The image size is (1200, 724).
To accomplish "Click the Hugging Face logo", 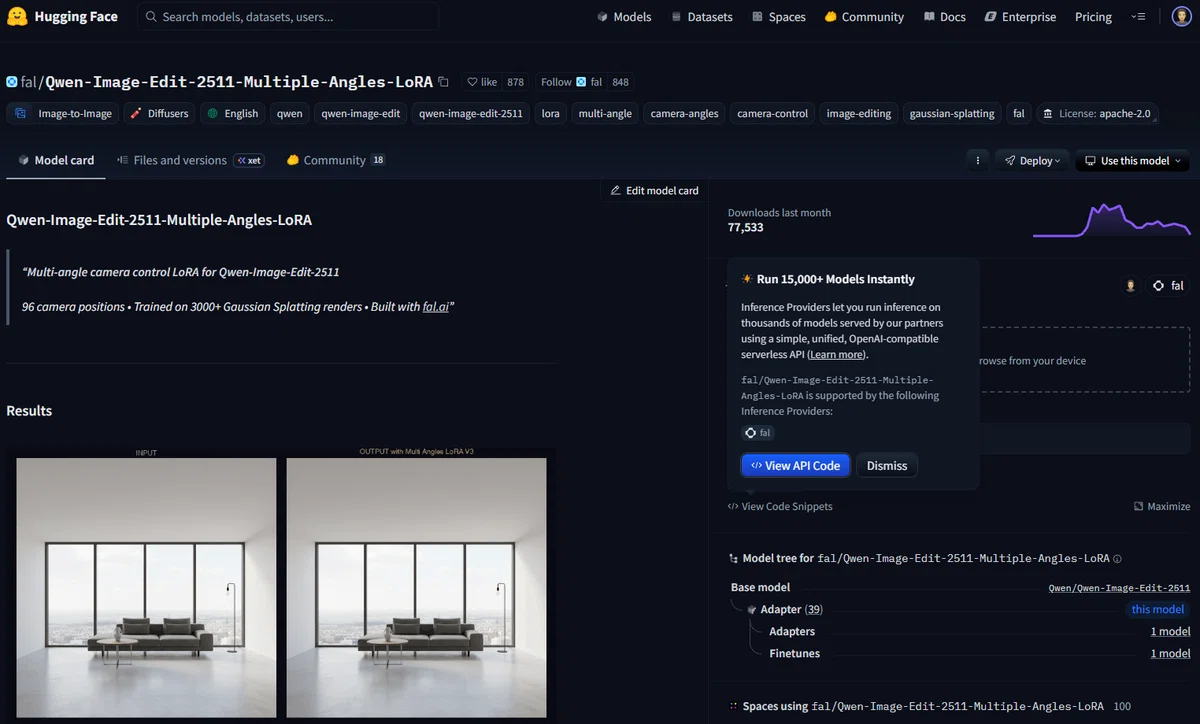I will coord(64,16).
